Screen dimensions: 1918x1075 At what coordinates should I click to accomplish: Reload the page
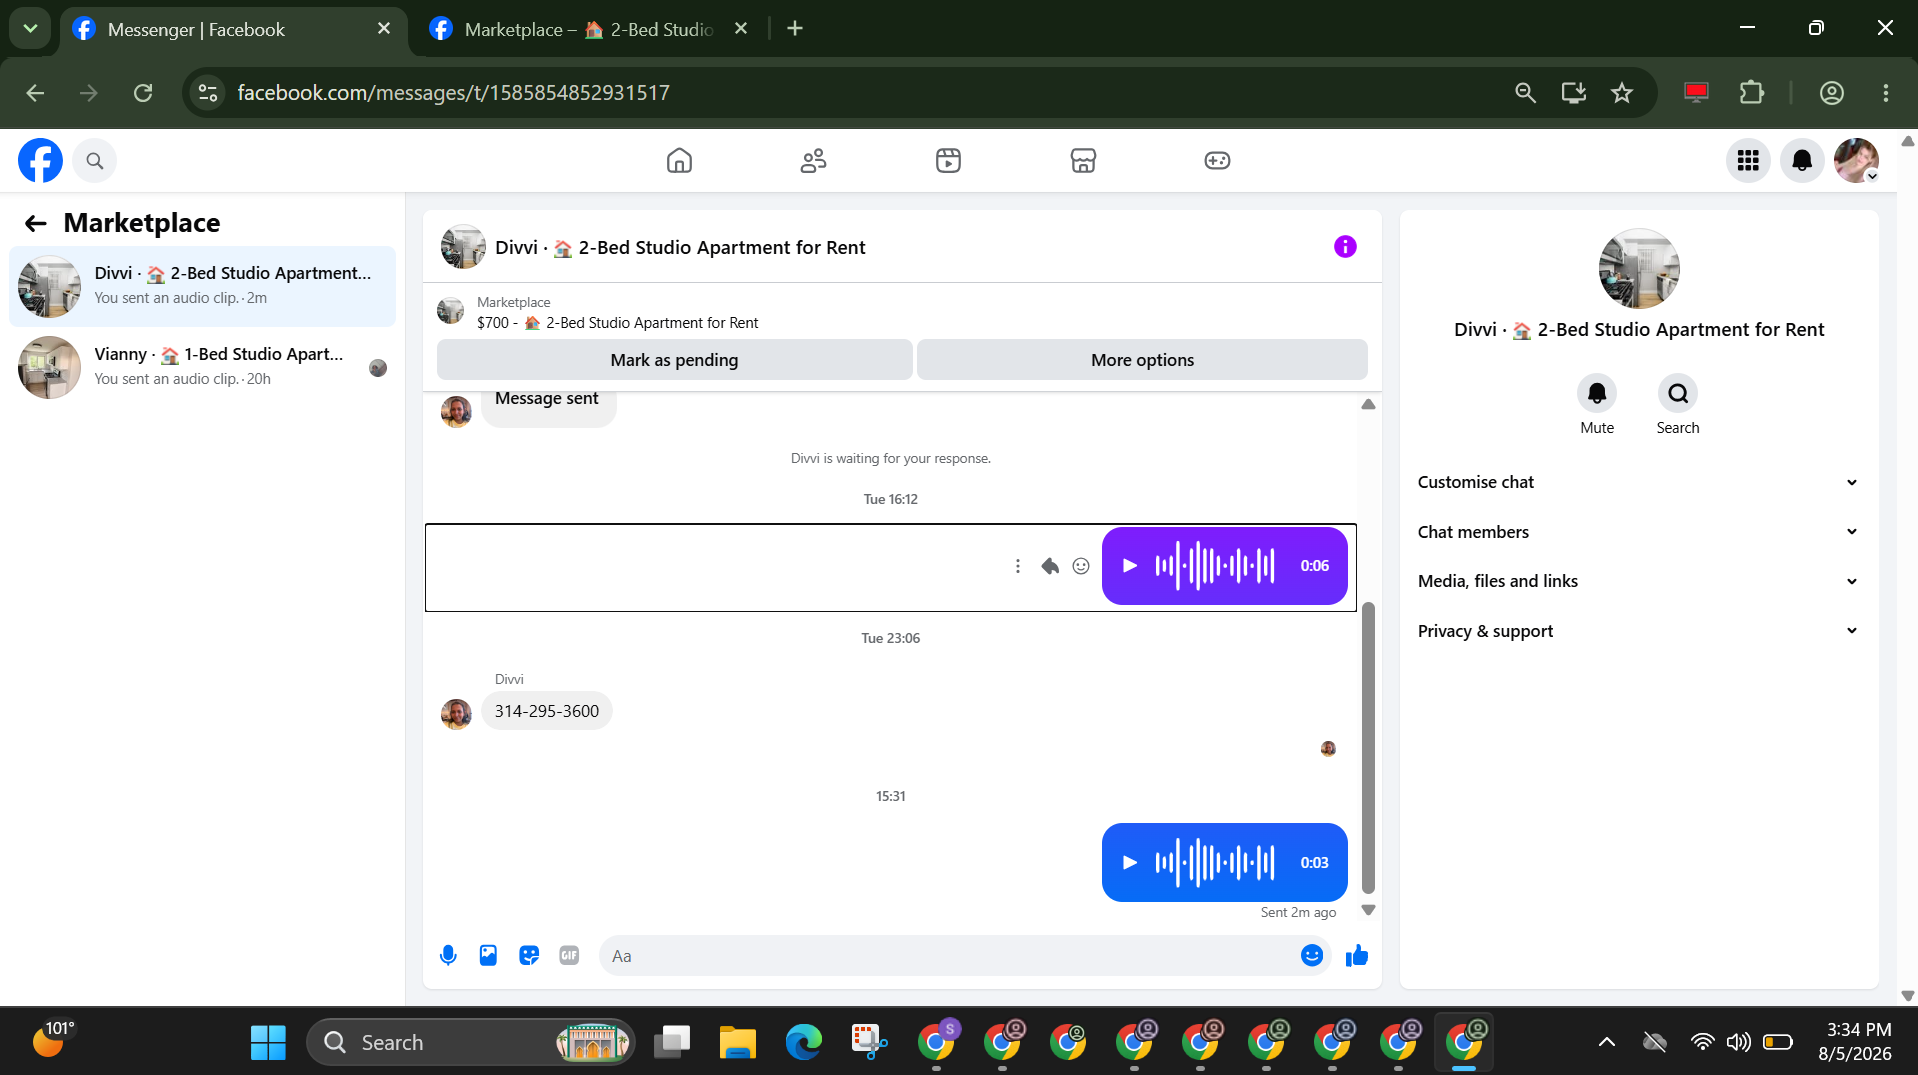click(x=143, y=93)
